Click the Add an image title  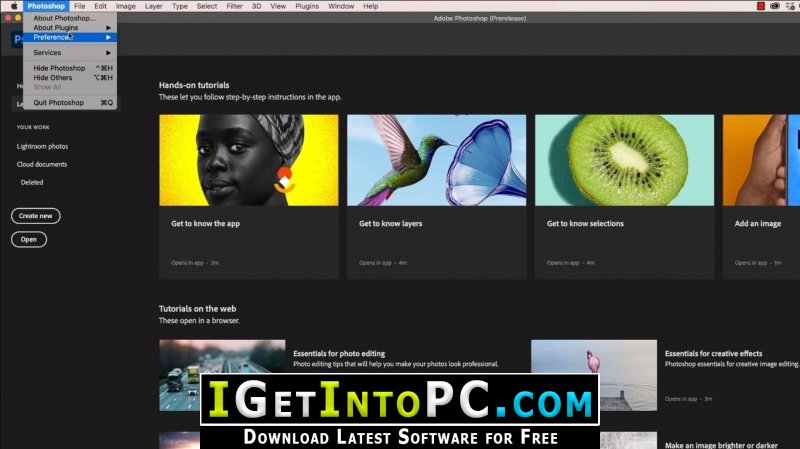pos(758,223)
